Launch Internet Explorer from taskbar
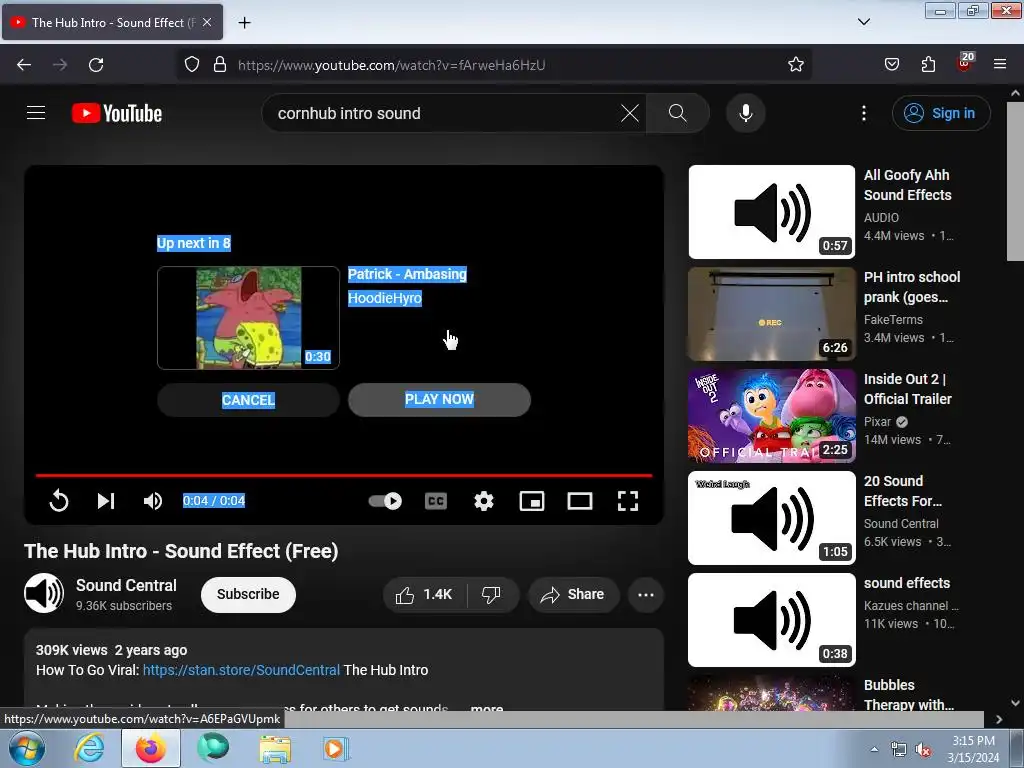Image resolution: width=1024 pixels, height=768 pixels. click(x=89, y=748)
